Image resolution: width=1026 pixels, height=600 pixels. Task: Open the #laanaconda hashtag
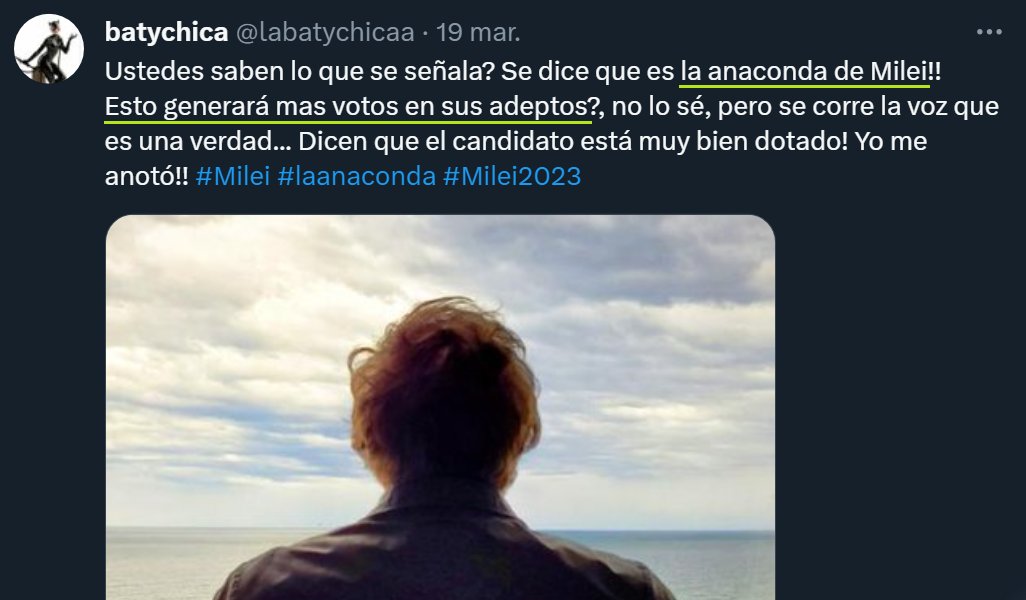(x=357, y=176)
